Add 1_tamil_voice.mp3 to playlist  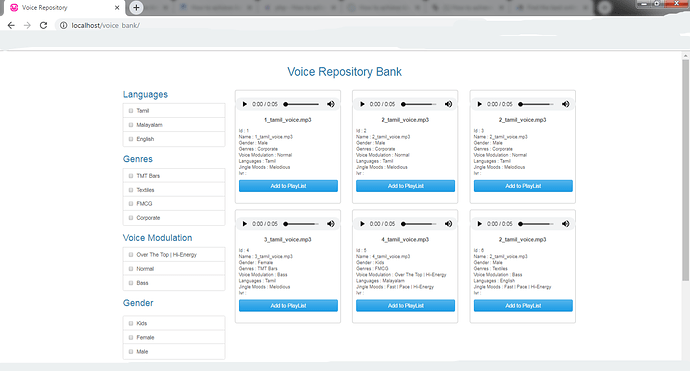coord(288,186)
